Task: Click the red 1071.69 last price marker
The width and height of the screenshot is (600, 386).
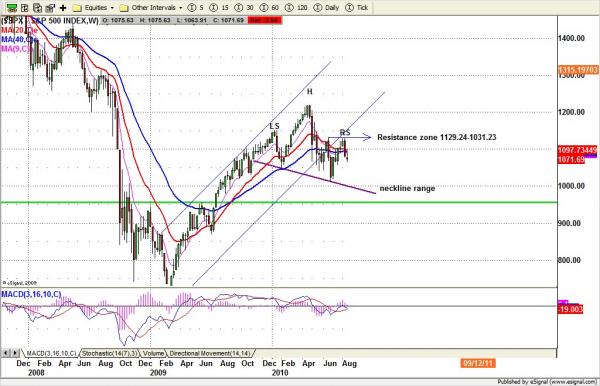Action: click(x=571, y=159)
